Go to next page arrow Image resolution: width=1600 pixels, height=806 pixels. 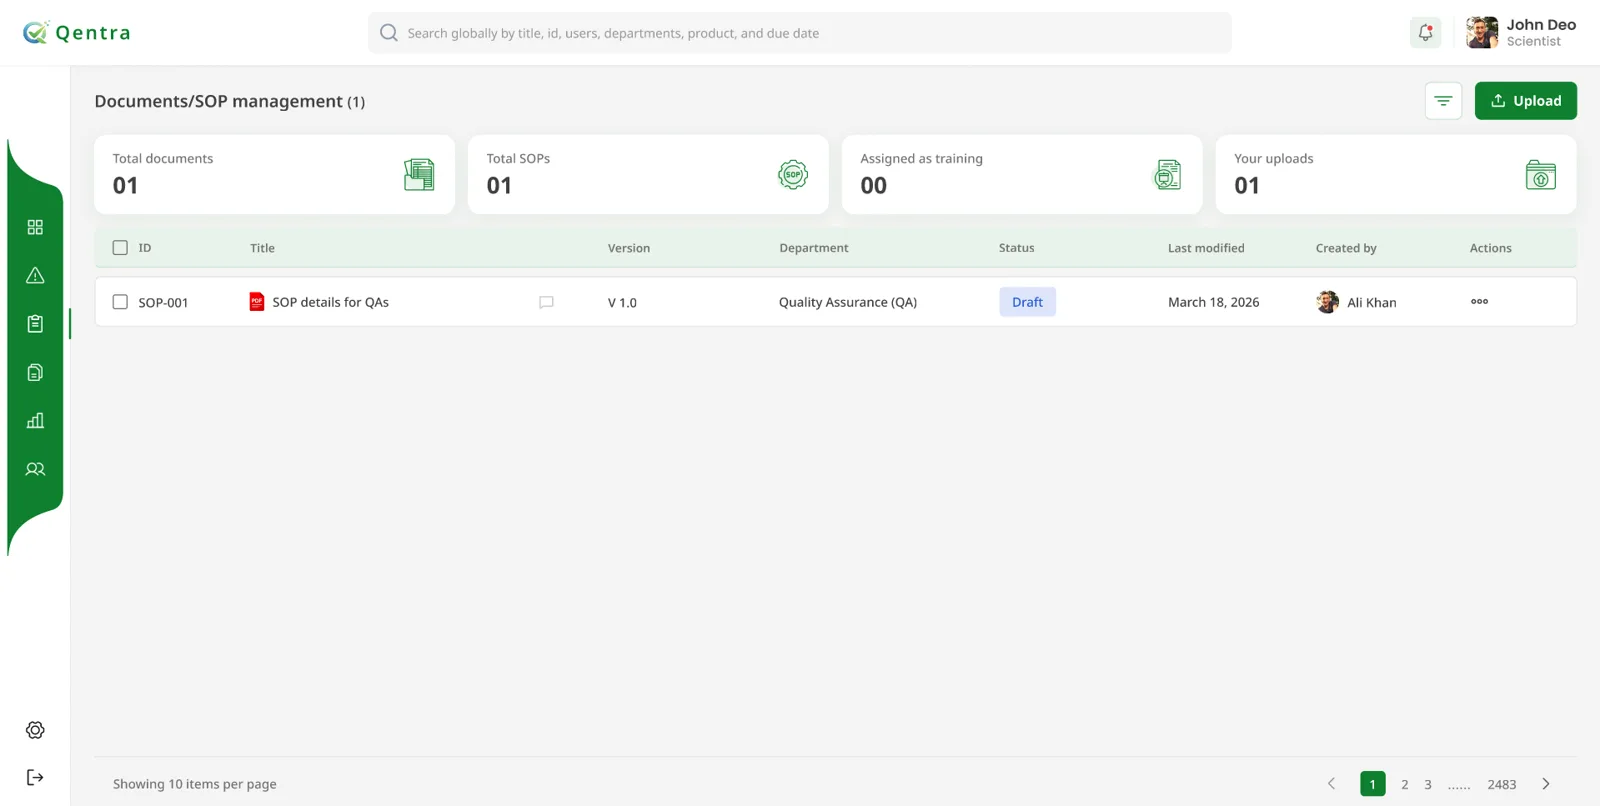(1546, 784)
